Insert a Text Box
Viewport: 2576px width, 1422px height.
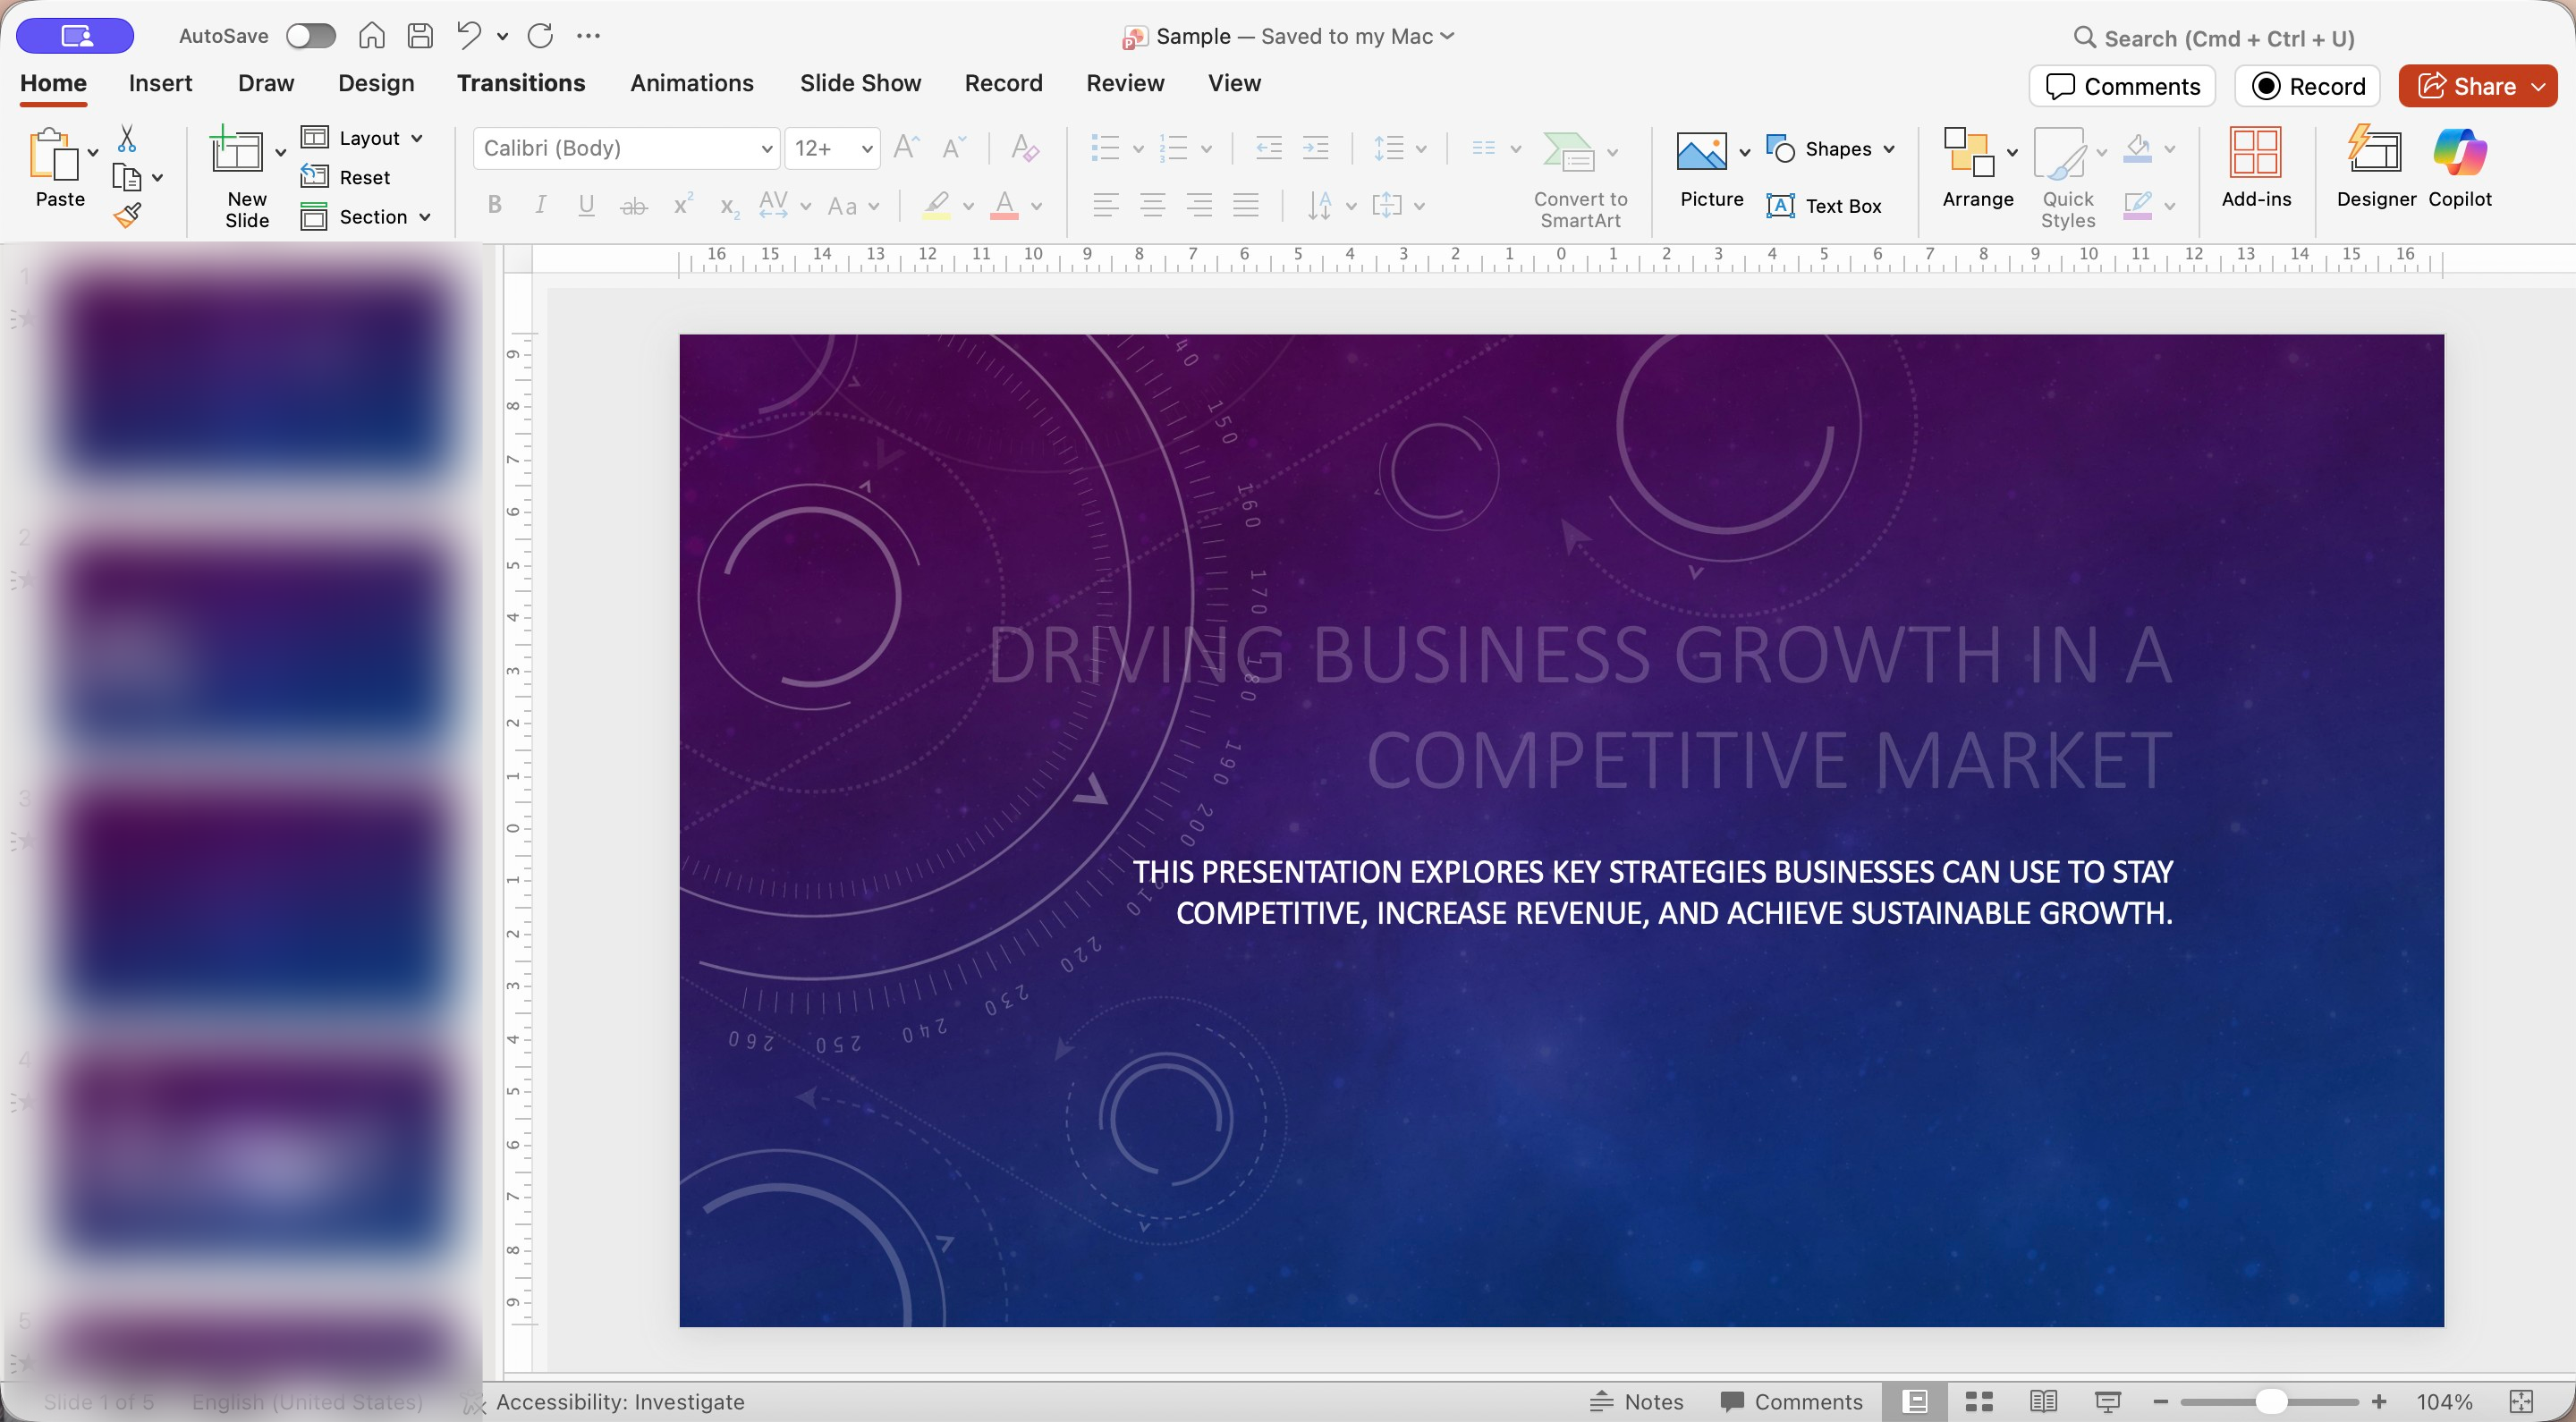(1824, 206)
